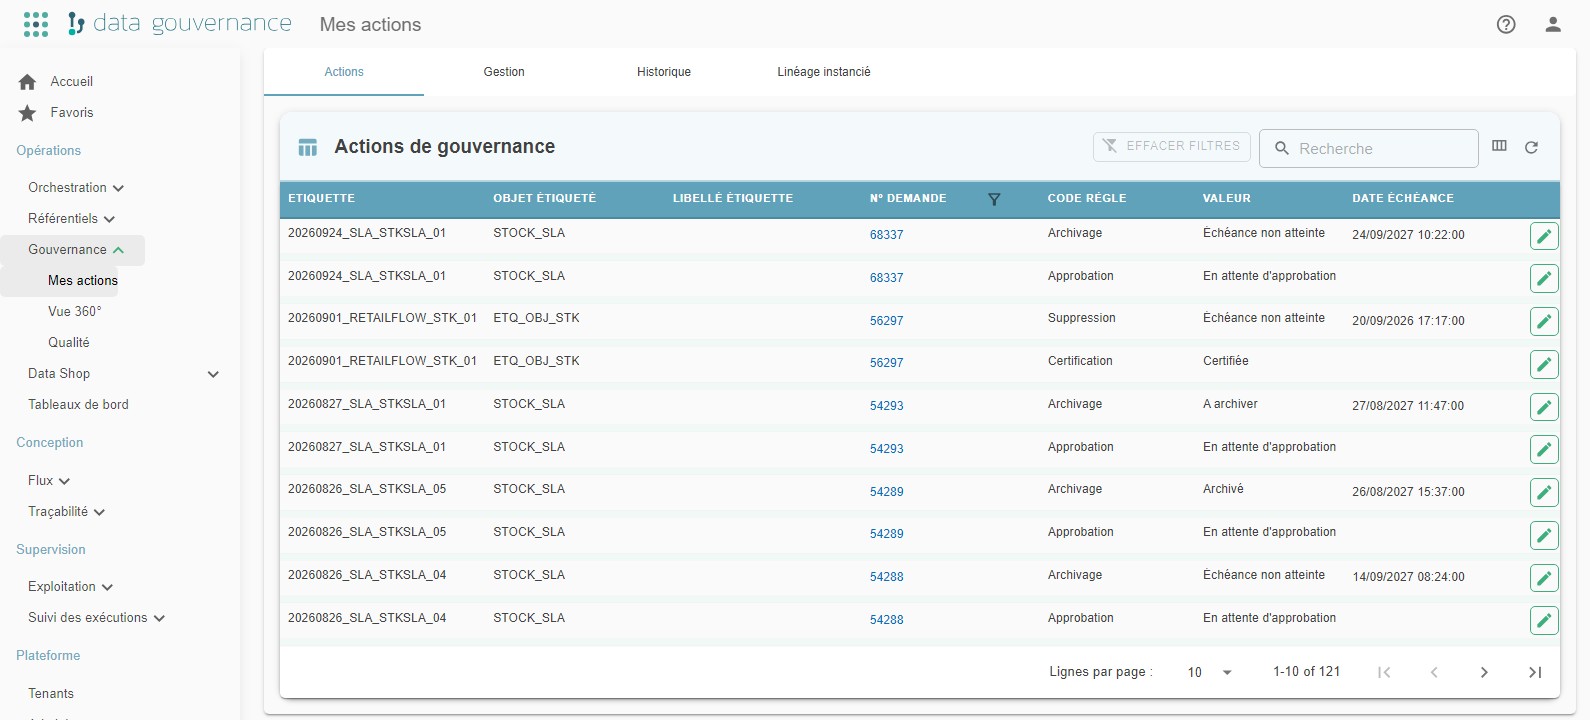The height and width of the screenshot is (720, 1590).
Task: Expand Suivi des exécutions menu
Action: click(x=159, y=618)
